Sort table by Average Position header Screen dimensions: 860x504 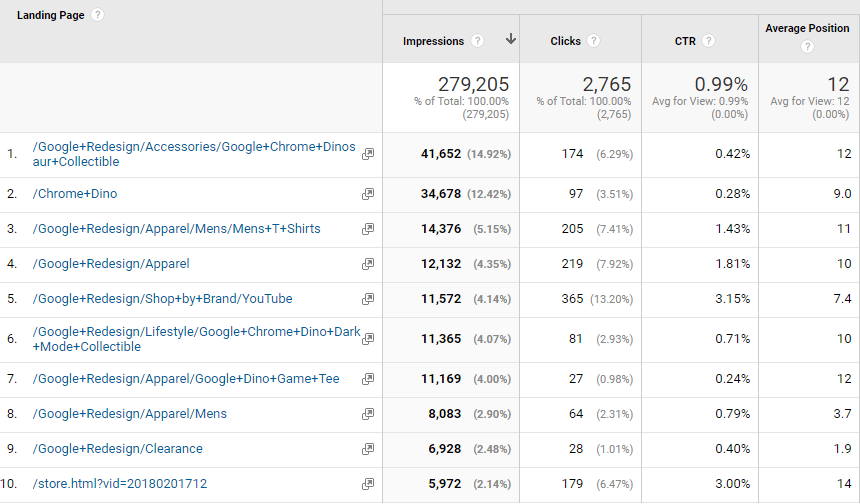coord(807,29)
